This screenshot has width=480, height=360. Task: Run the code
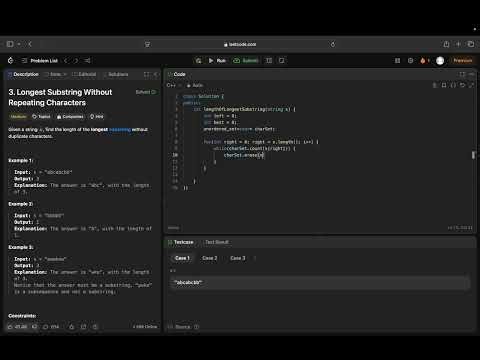[x=217, y=60]
